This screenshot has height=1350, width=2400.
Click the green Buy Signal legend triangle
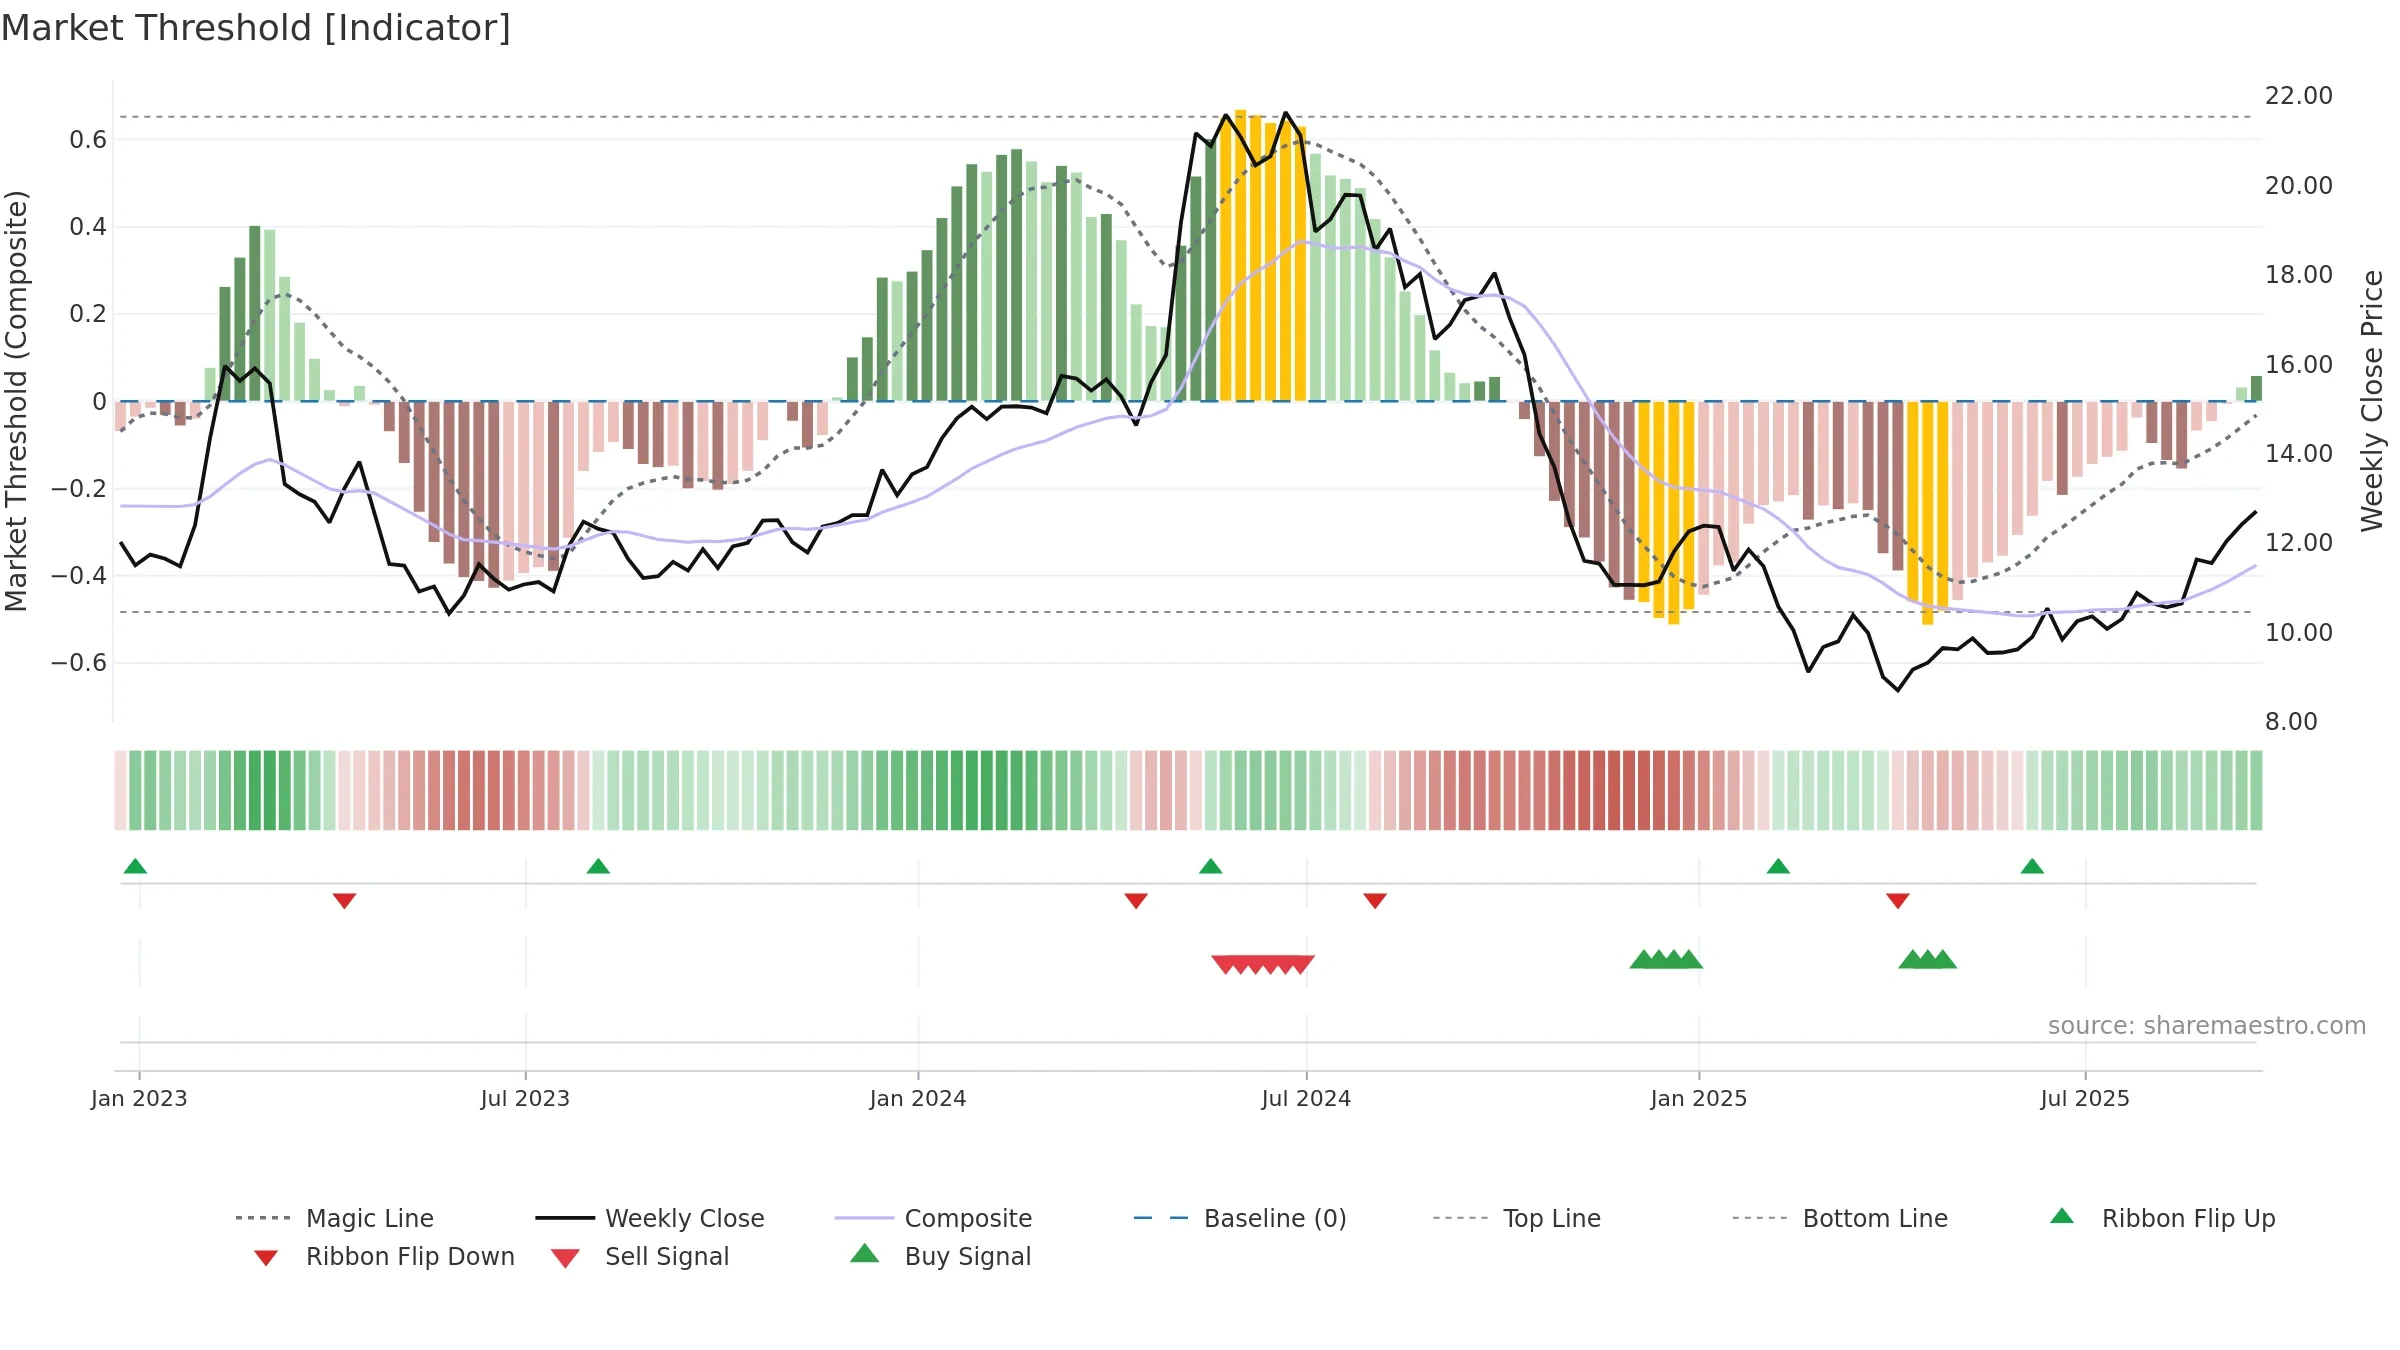[864, 1253]
